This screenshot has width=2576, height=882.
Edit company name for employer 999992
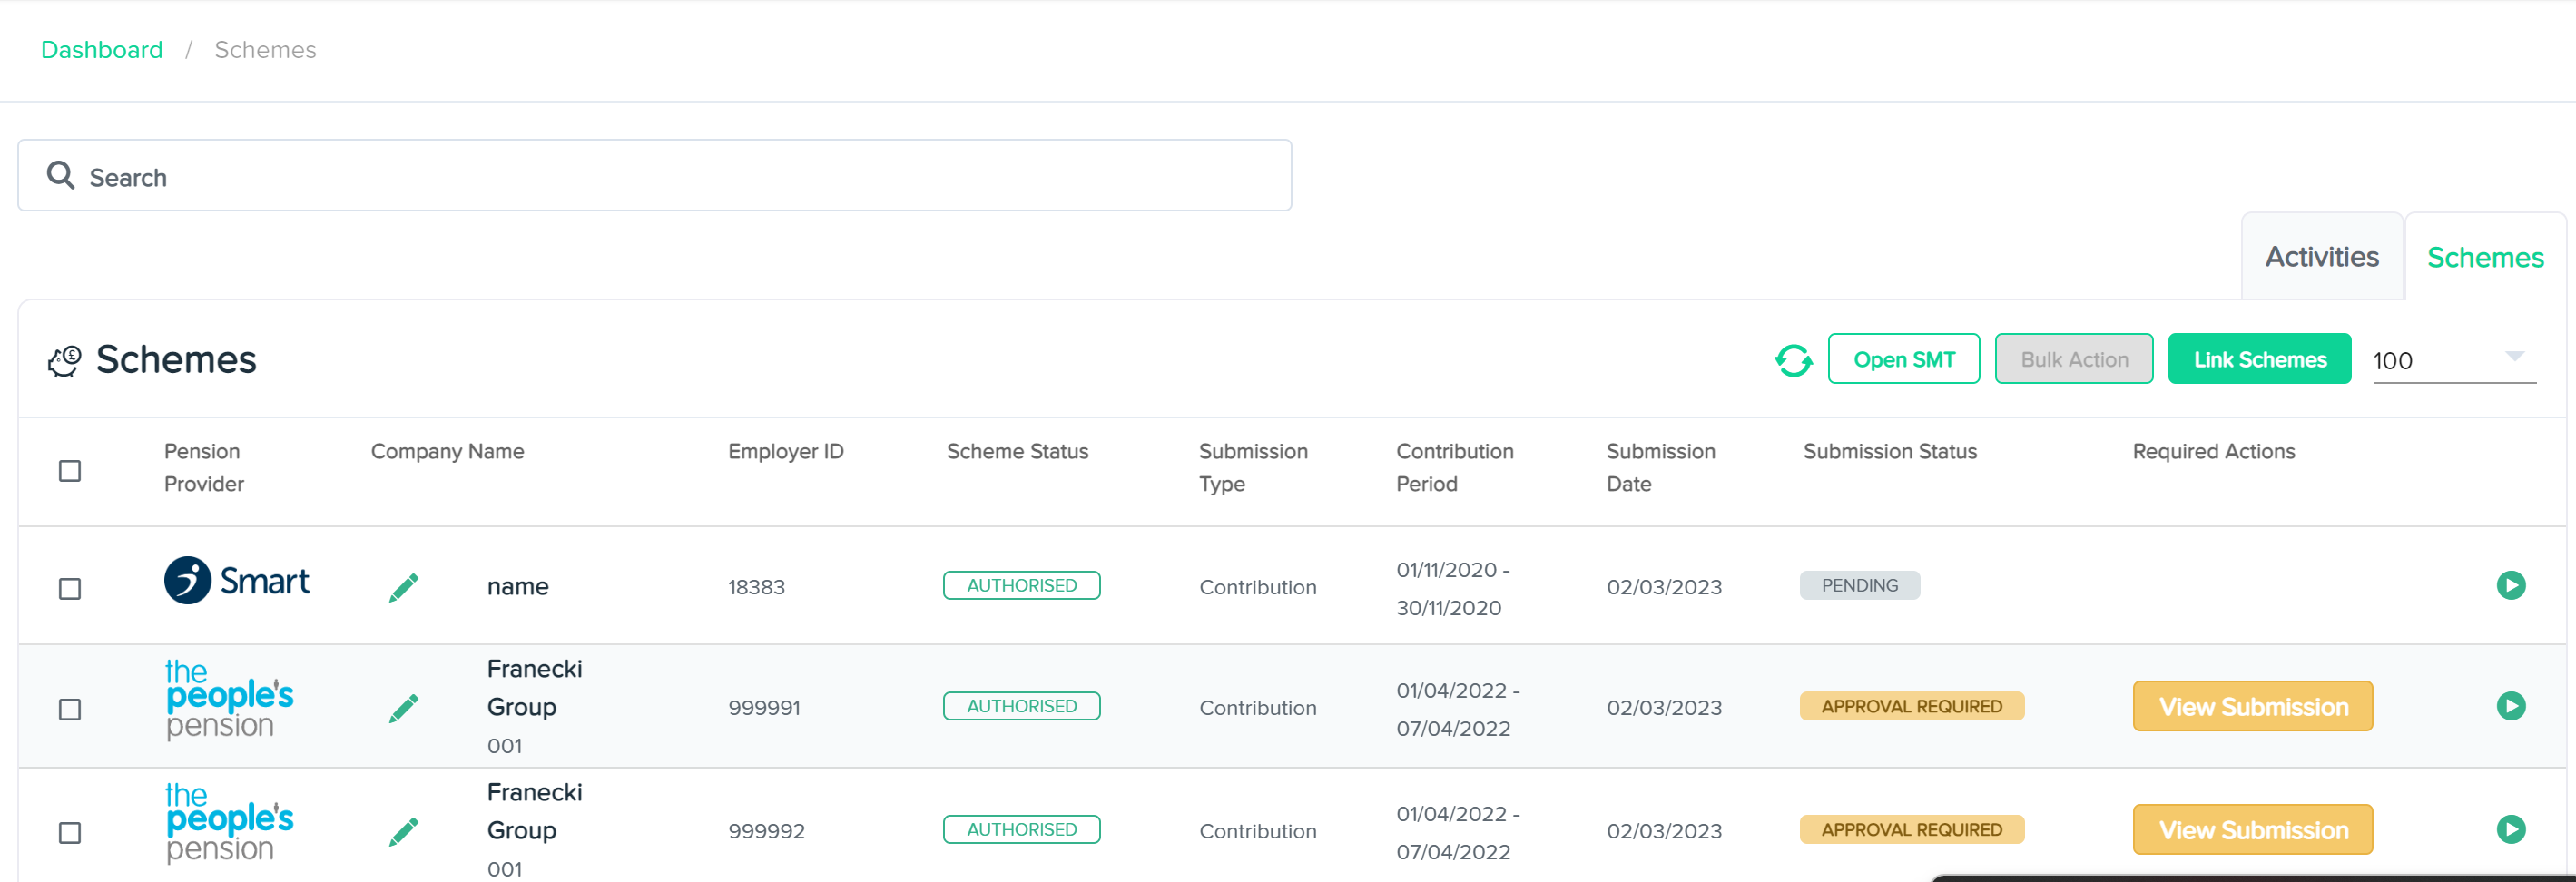pyautogui.click(x=404, y=831)
